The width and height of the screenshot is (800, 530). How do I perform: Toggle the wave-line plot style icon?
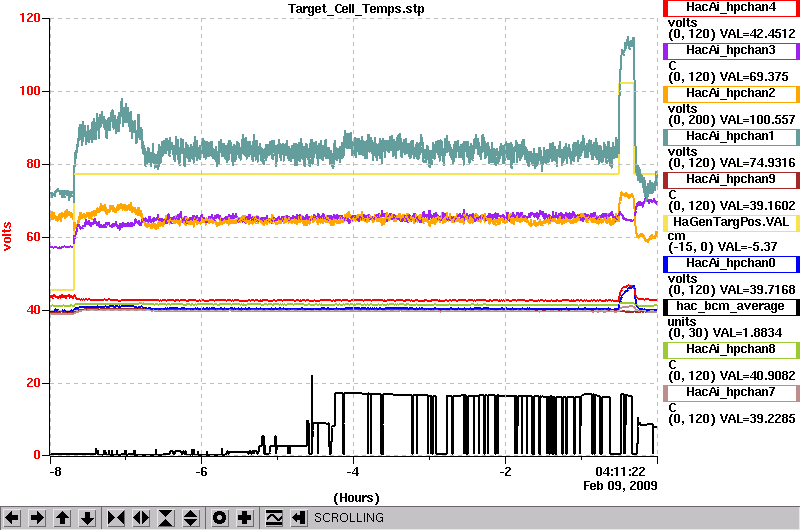pos(274,518)
